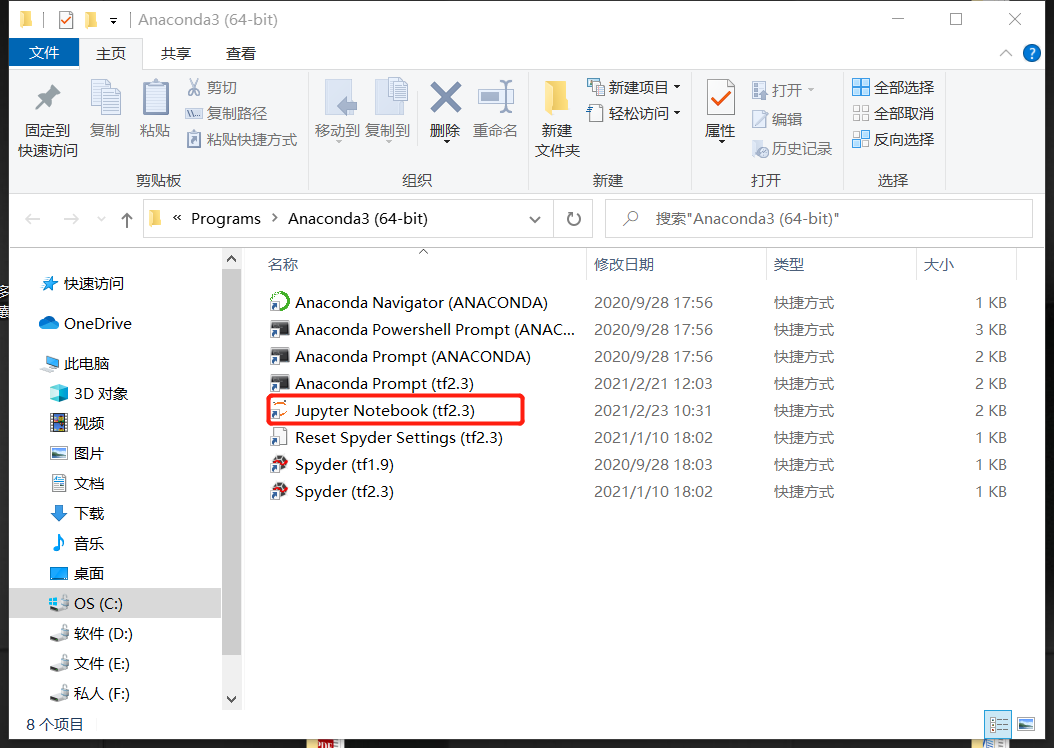The width and height of the screenshot is (1054, 748).
Task: Switch to the View (查看) tab
Action: 241,54
